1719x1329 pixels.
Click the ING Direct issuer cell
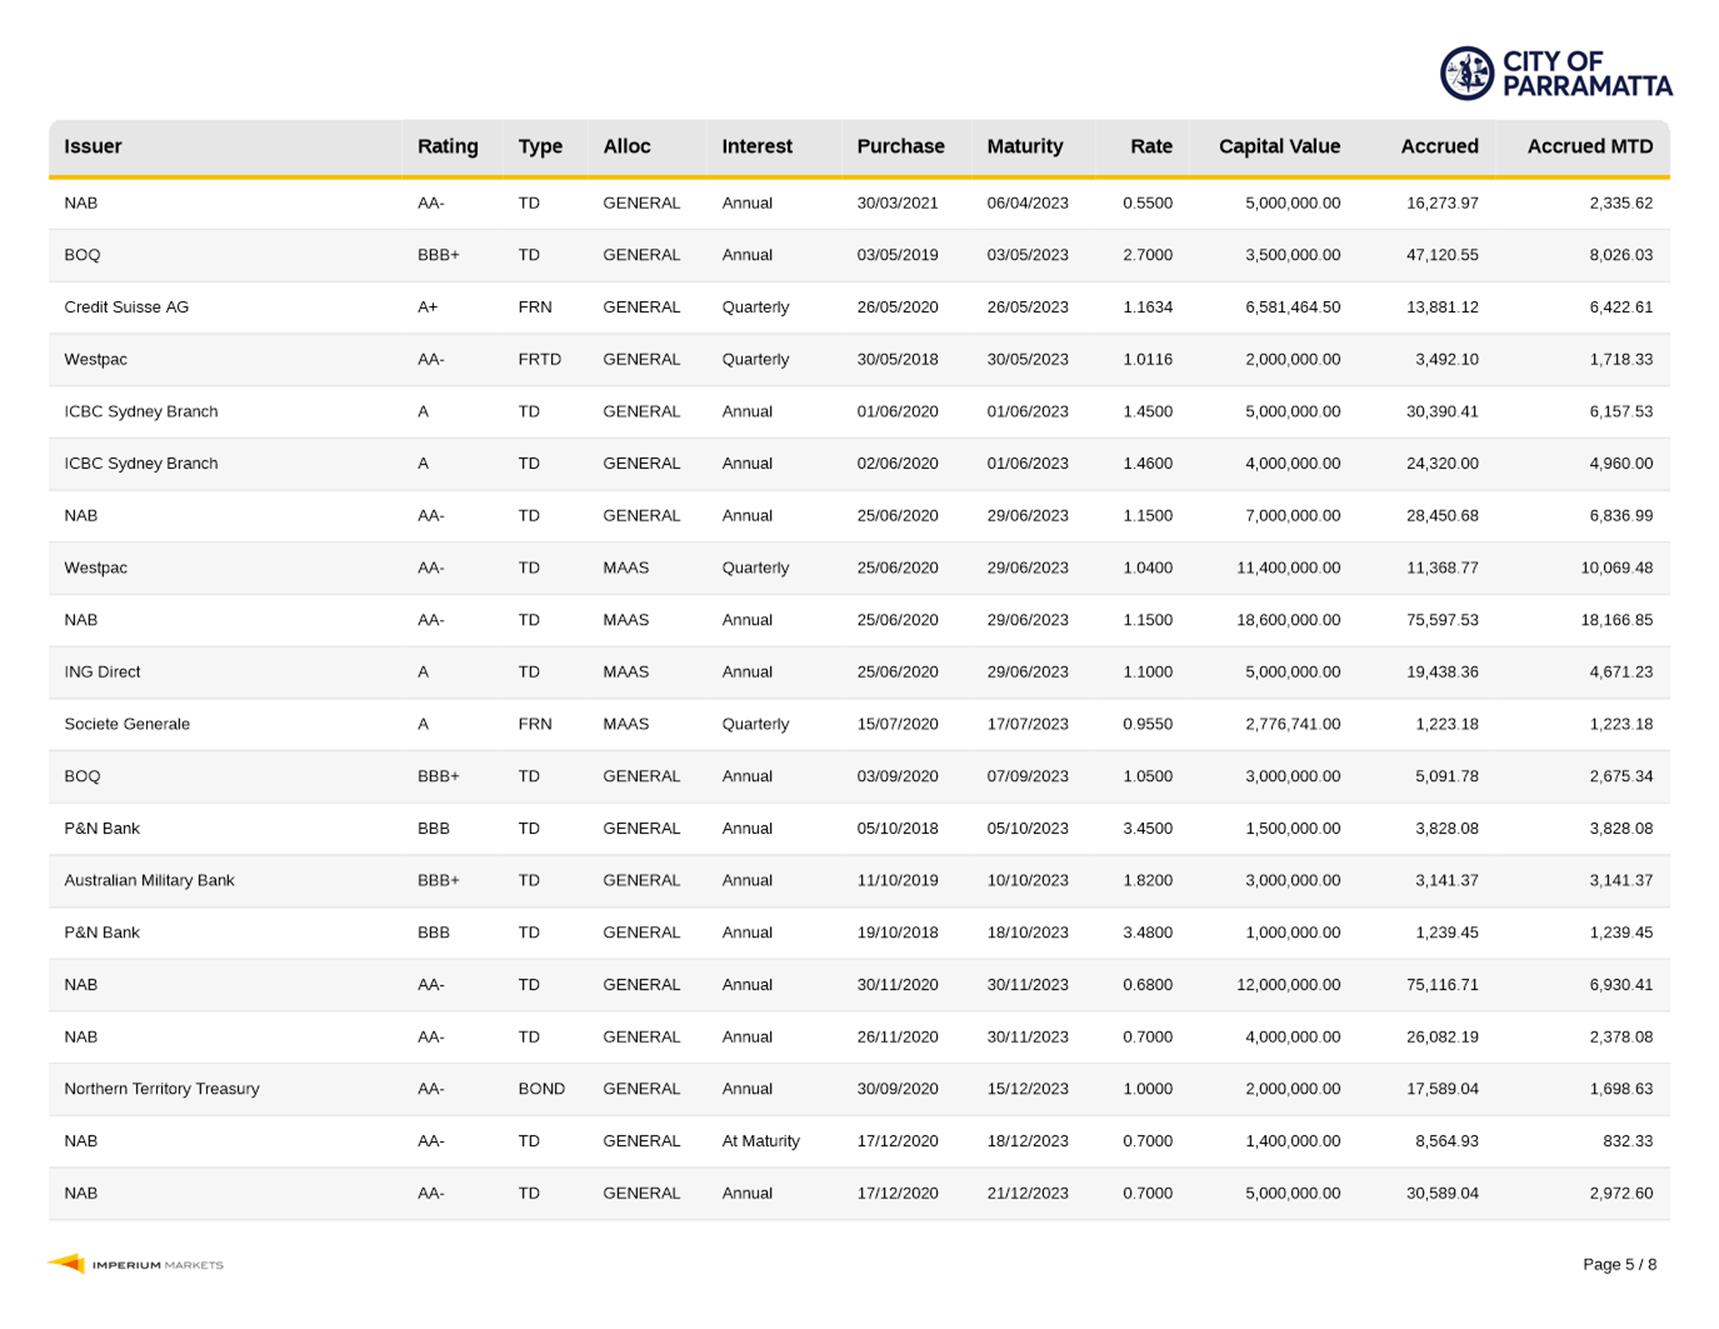click(x=102, y=672)
